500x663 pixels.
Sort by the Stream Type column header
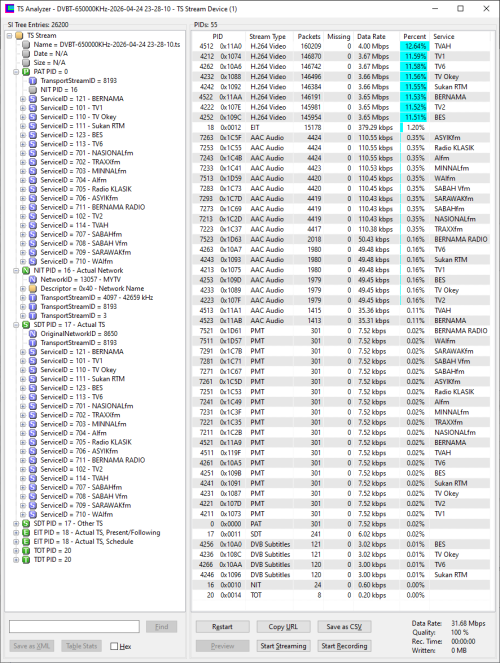pyautogui.click(x=268, y=36)
